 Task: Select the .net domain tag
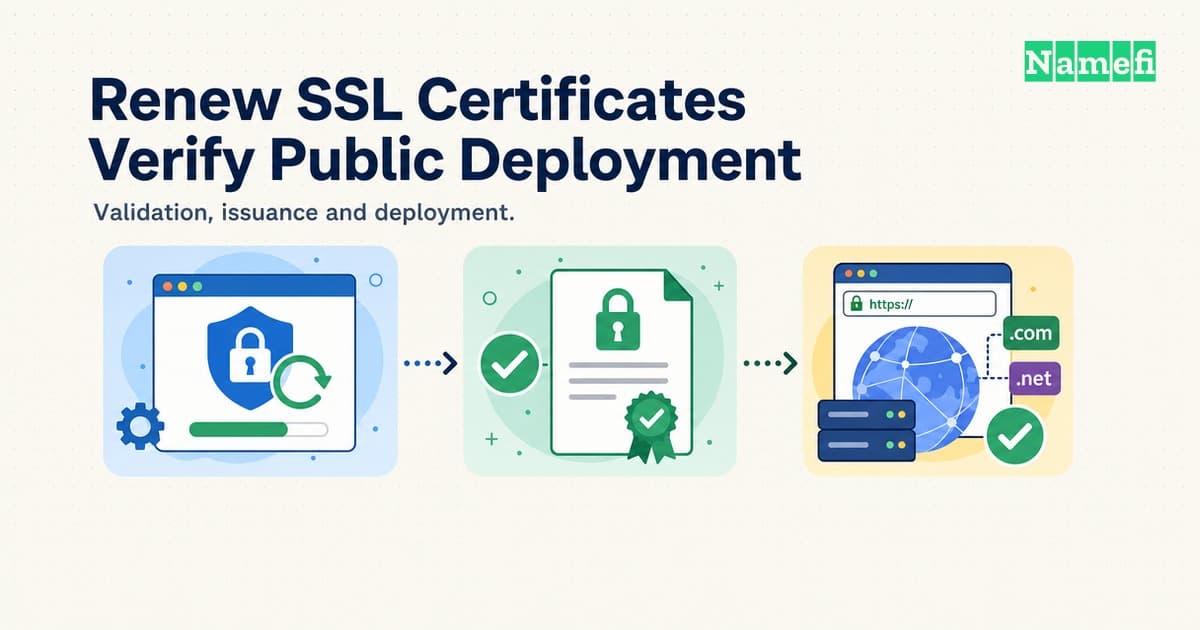click(1034, 379)
